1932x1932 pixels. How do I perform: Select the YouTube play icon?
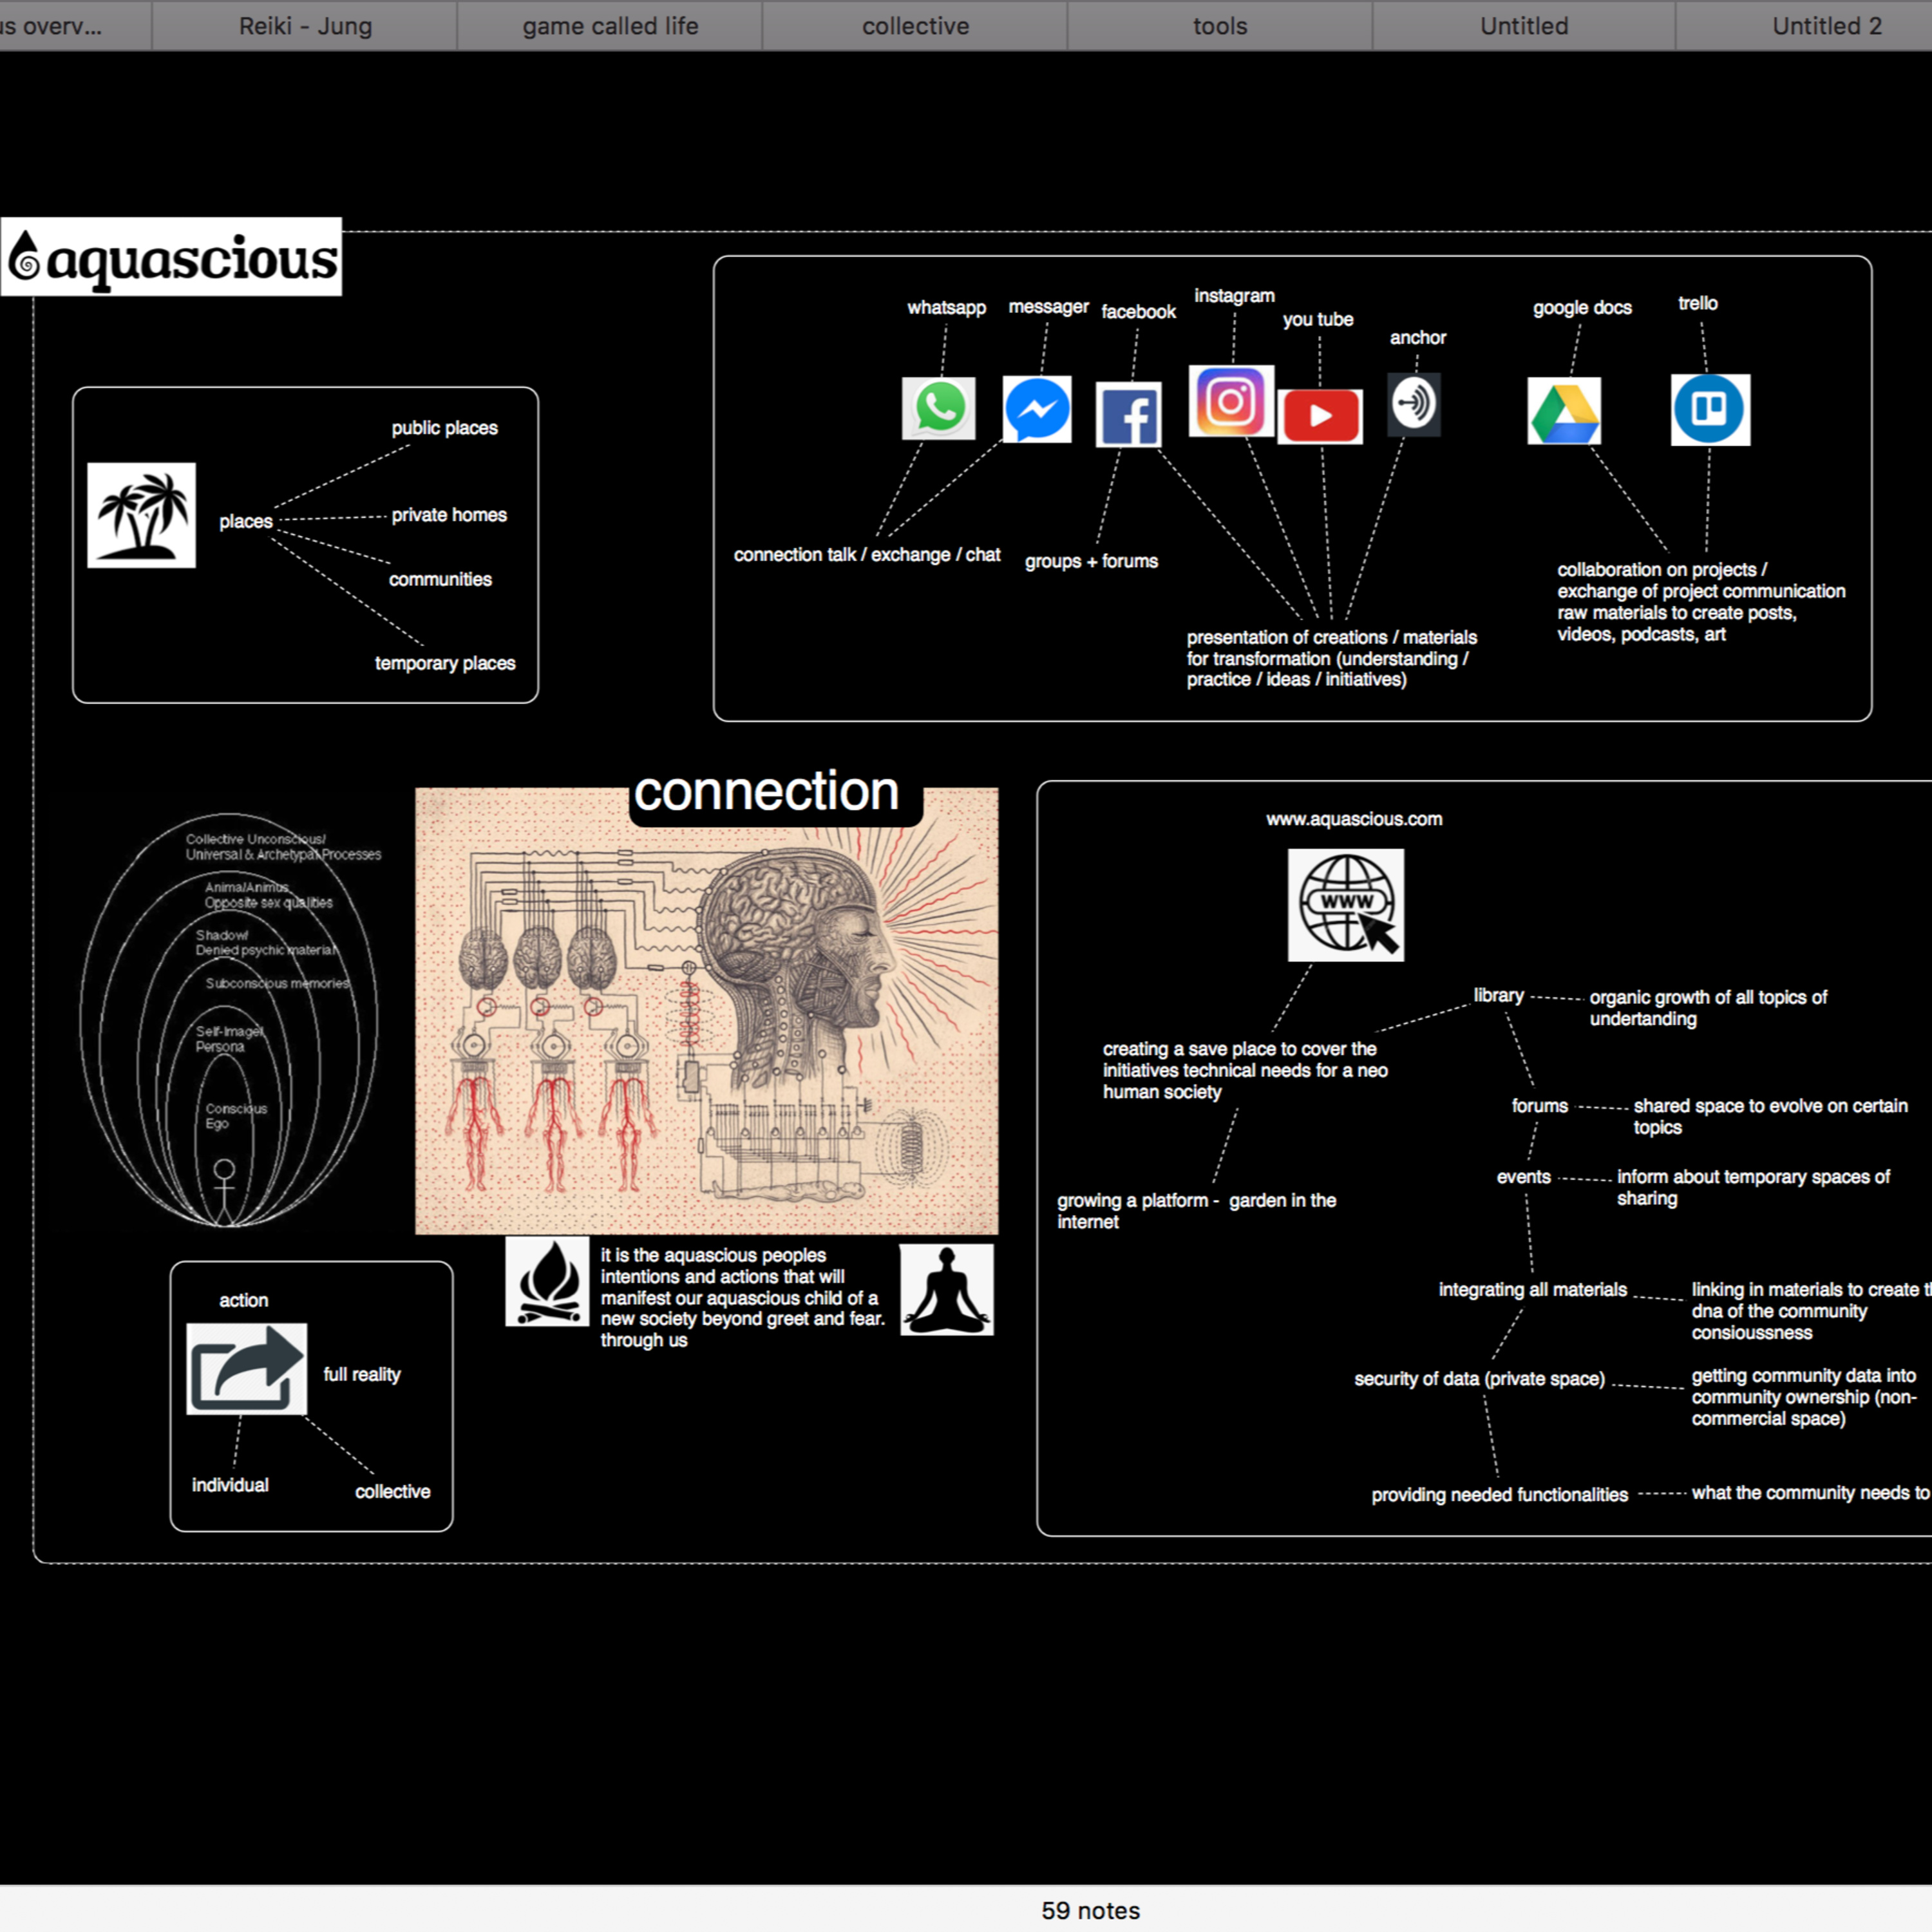click(1320, 416)
